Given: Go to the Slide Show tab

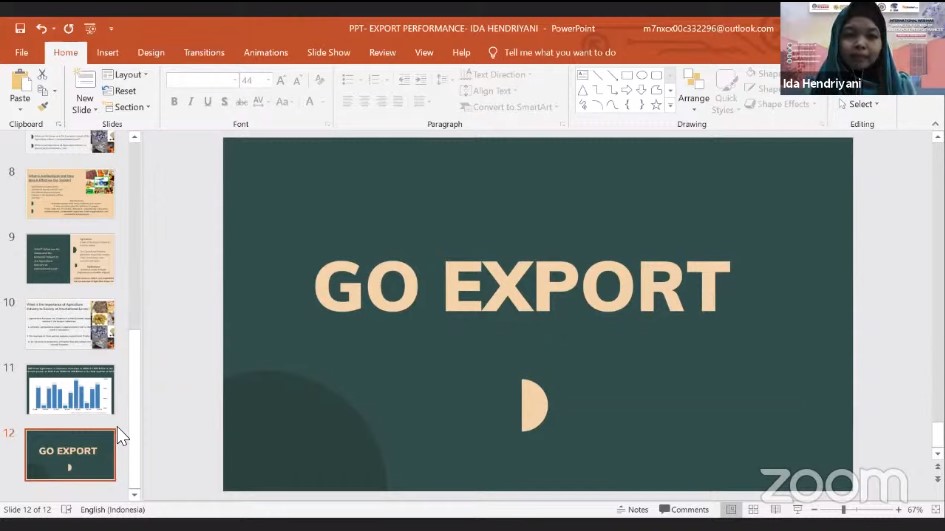Looking at the screenshot, I should point(328,52).
